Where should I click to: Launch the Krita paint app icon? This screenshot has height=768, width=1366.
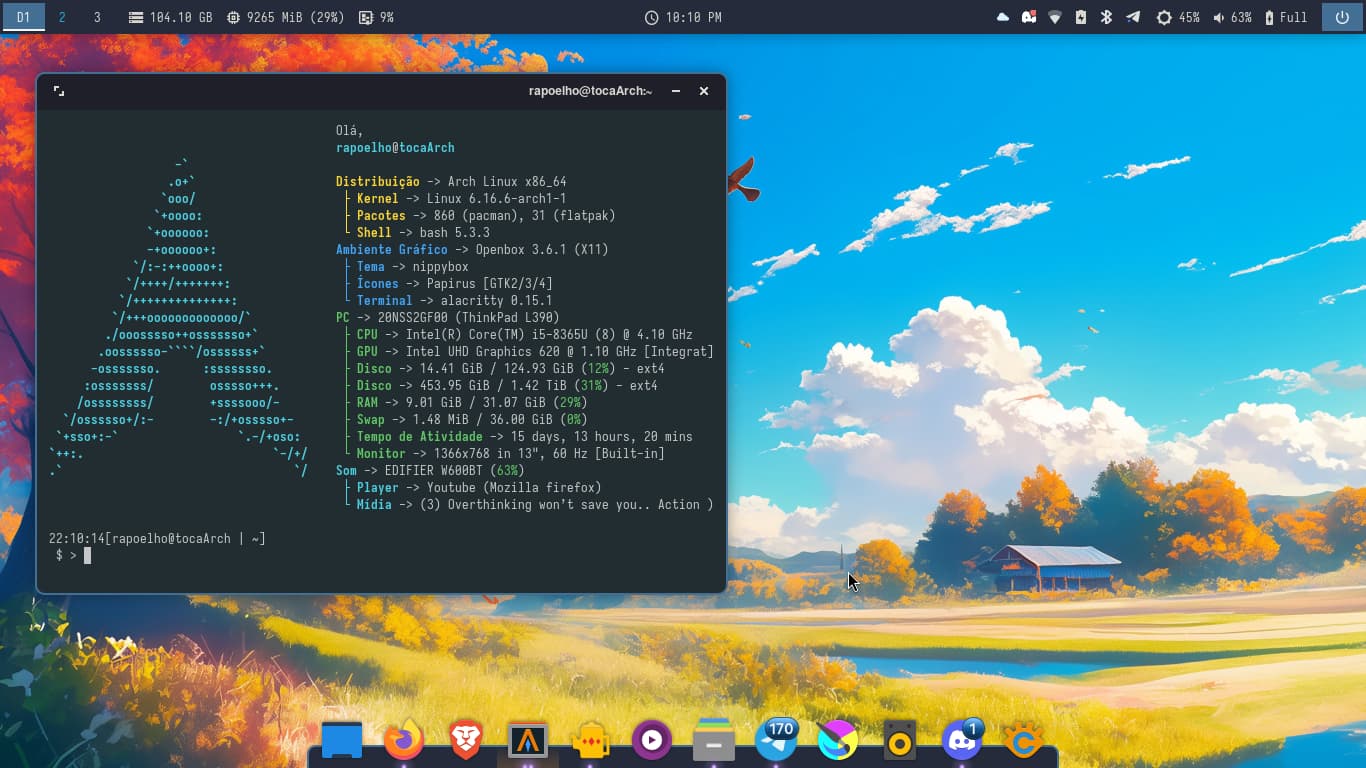pos(838,741)
